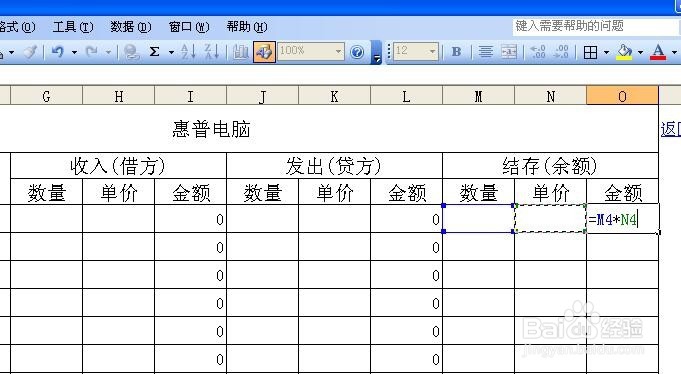Screen dimensions: 681x374
Task: Open the 数据 (Data) menu
Action: click(131, 27)
